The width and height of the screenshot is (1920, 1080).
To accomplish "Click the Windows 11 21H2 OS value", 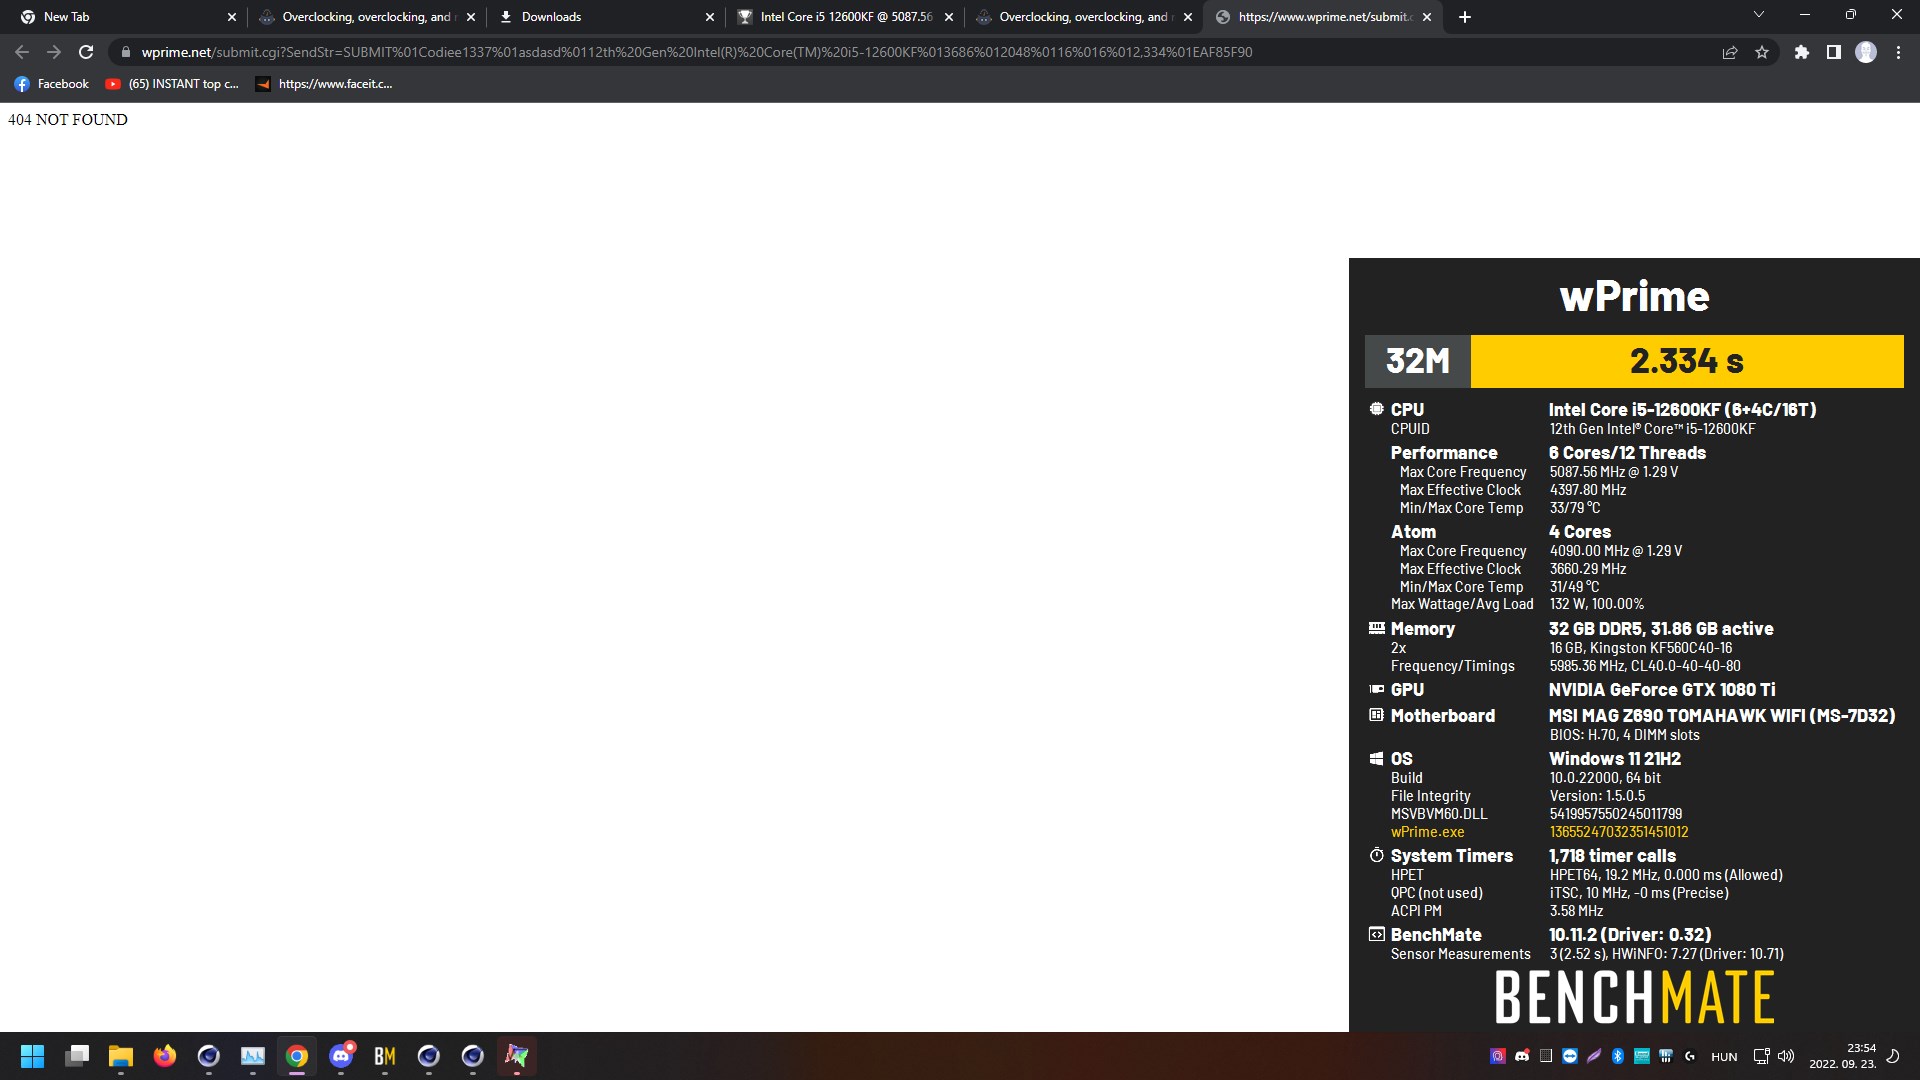I will point(1615,759).
